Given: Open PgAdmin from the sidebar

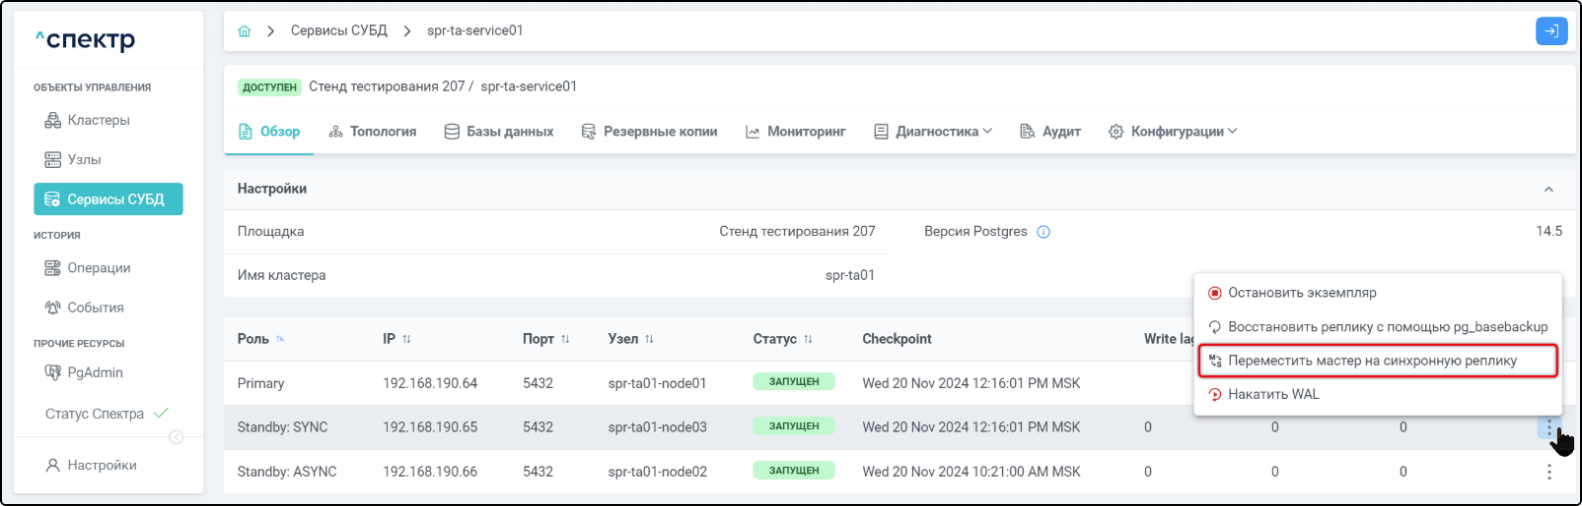Looking at the screenshot, I should click(x=95, y=373).
